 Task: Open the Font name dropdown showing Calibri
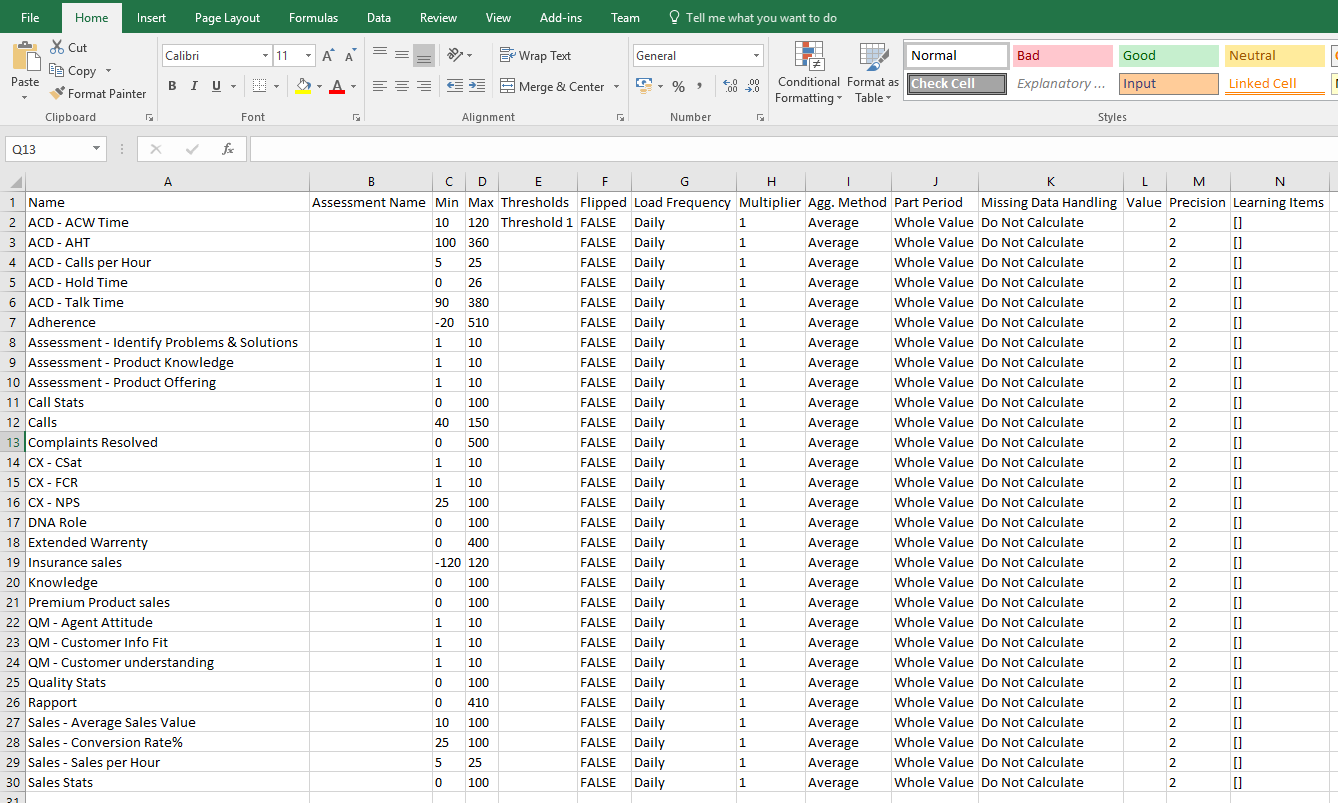point(265,56)
